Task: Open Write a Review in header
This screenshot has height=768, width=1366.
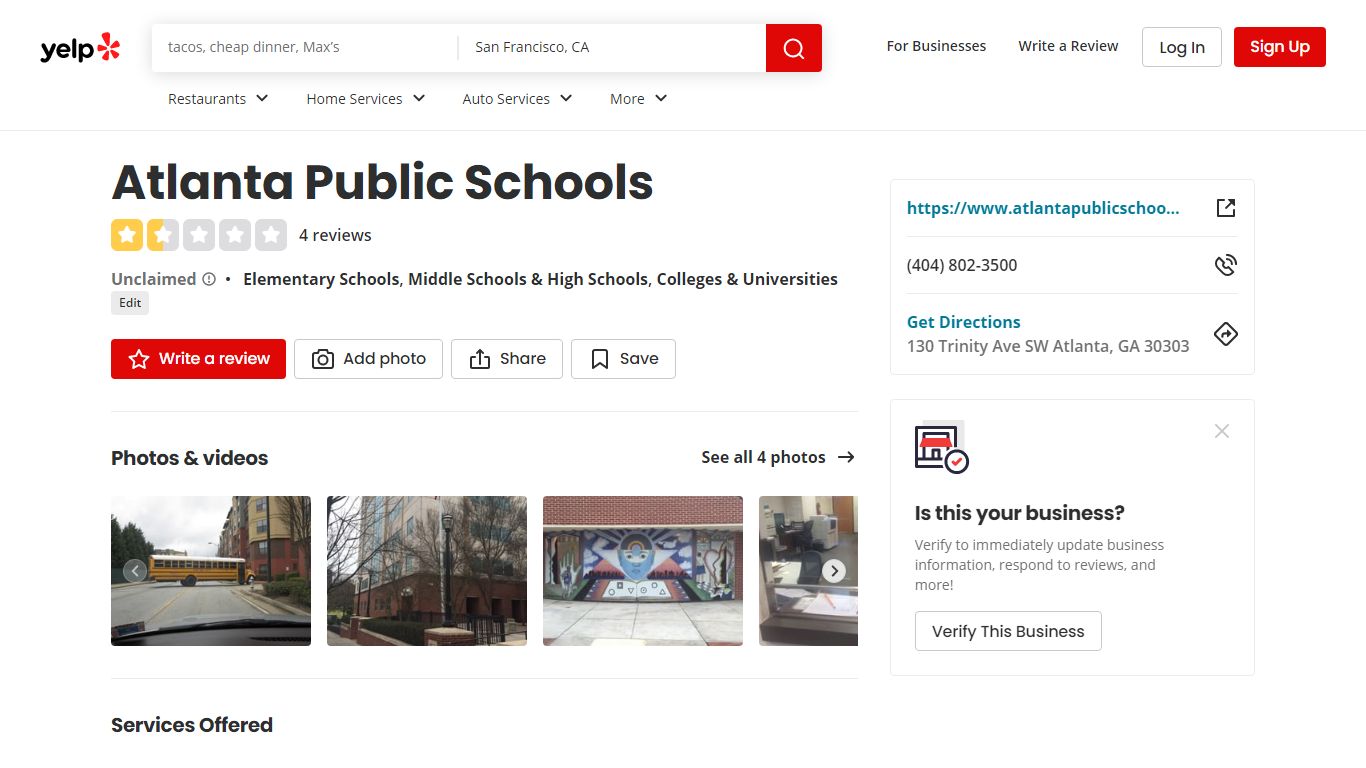Action: click(x=1068, y=46)
